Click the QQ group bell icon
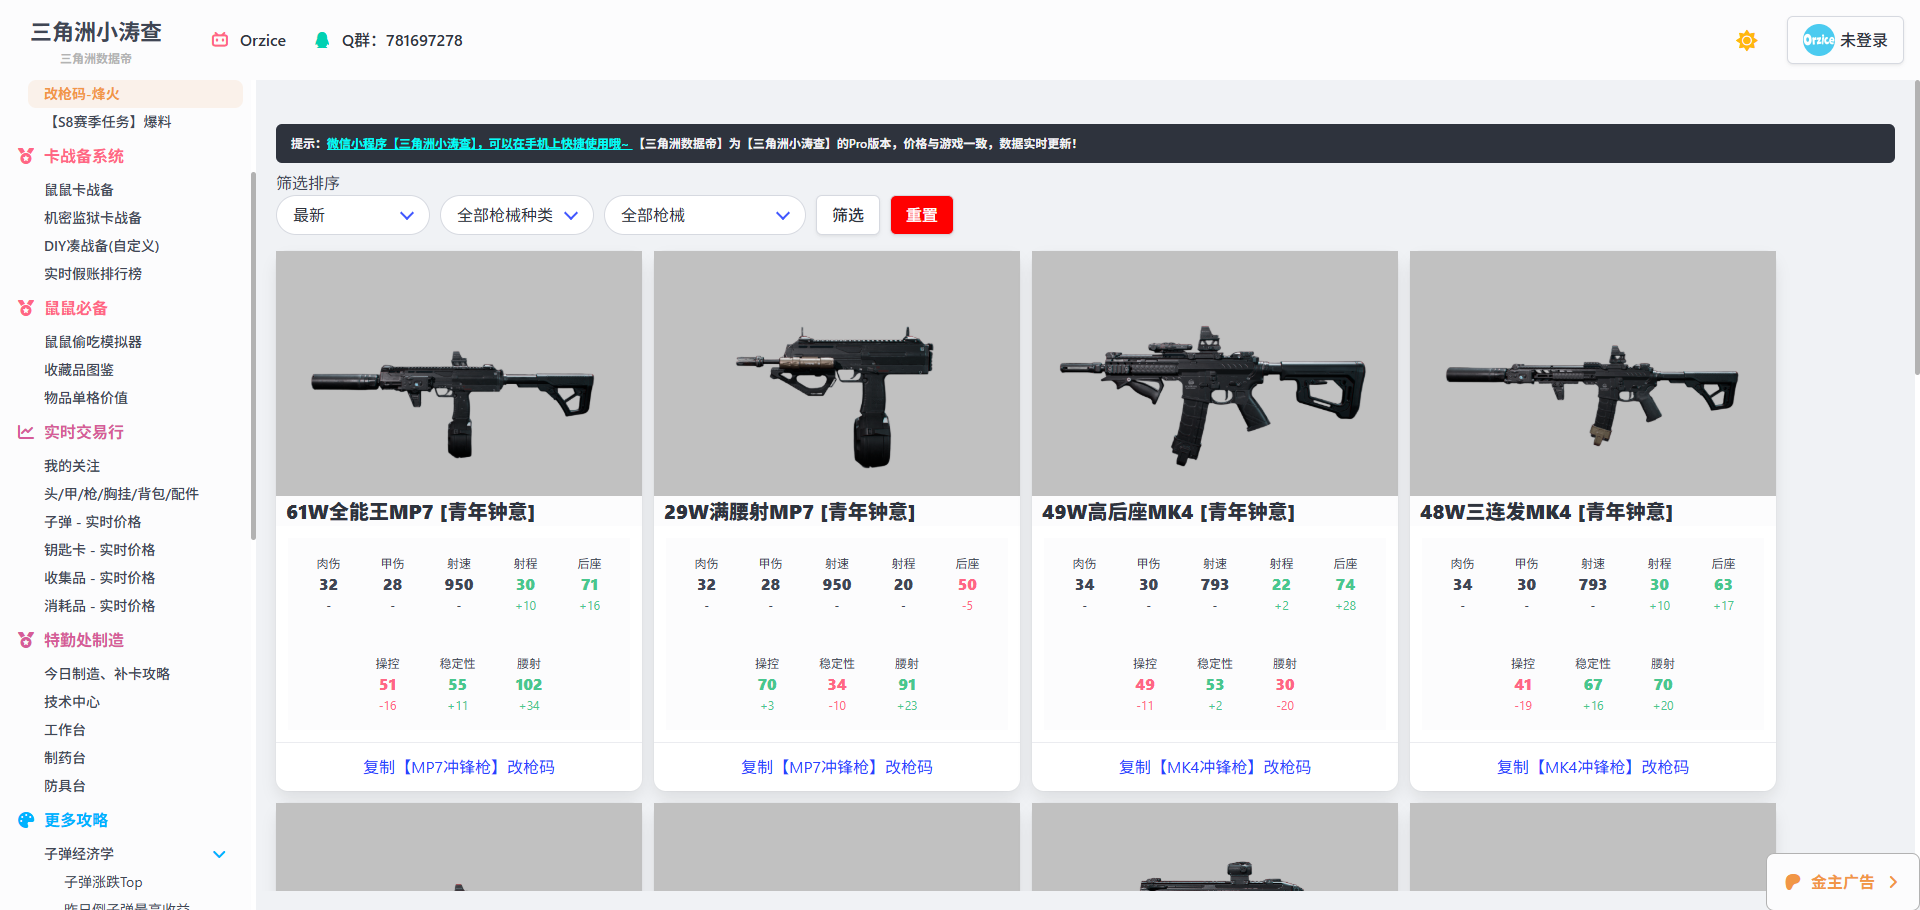This screenshot has height=910, width=1920. click(322, 40)
